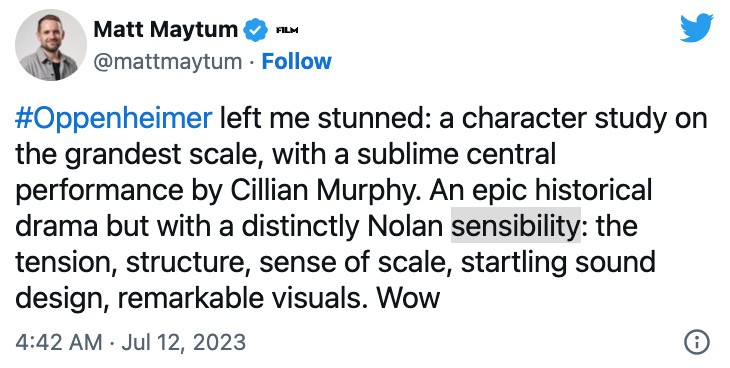The image size is (730, 368).
Task: Click the Jul 12, 2023 date
Action: 184,342
